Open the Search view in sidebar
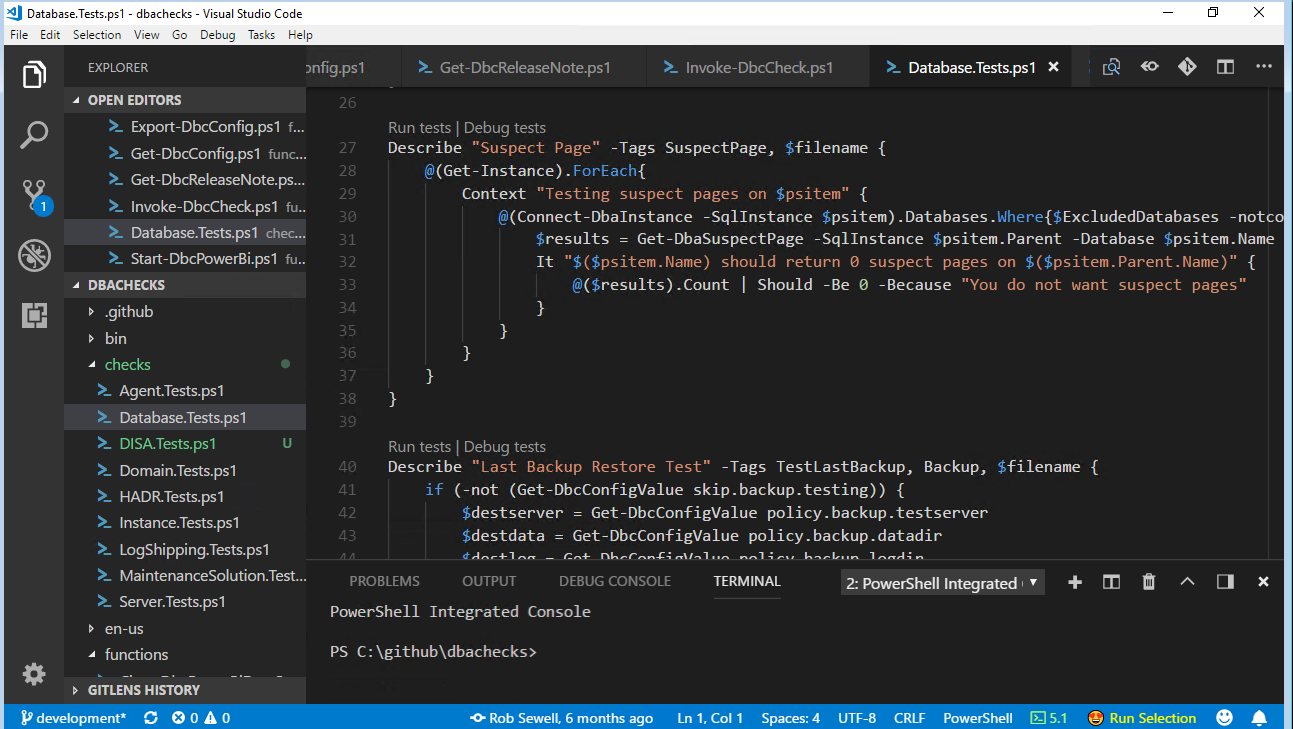Viewport: 1293px width, 729px height. [x=34, y=134]
